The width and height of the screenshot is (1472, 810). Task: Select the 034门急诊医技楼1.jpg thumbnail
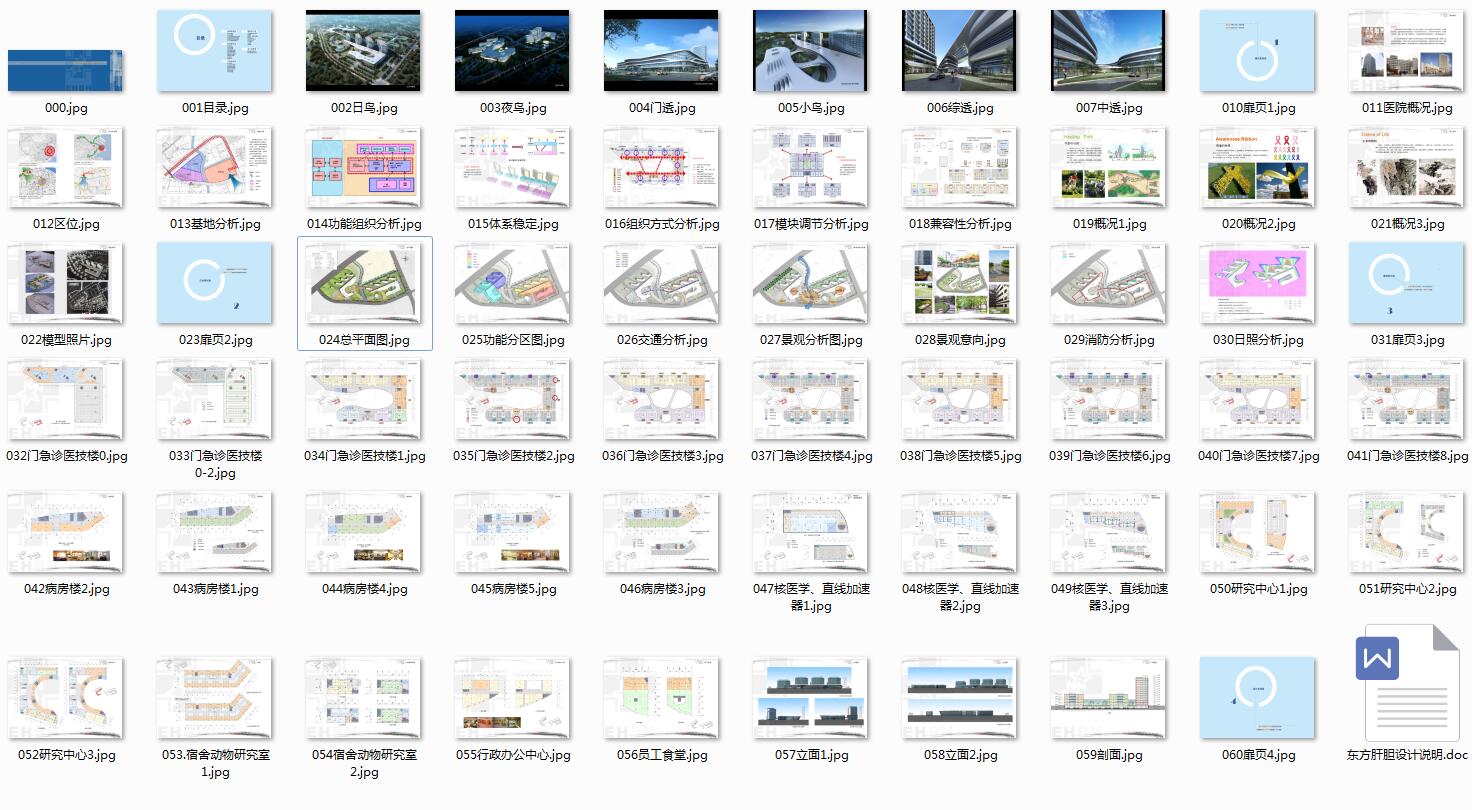[364, 399]
